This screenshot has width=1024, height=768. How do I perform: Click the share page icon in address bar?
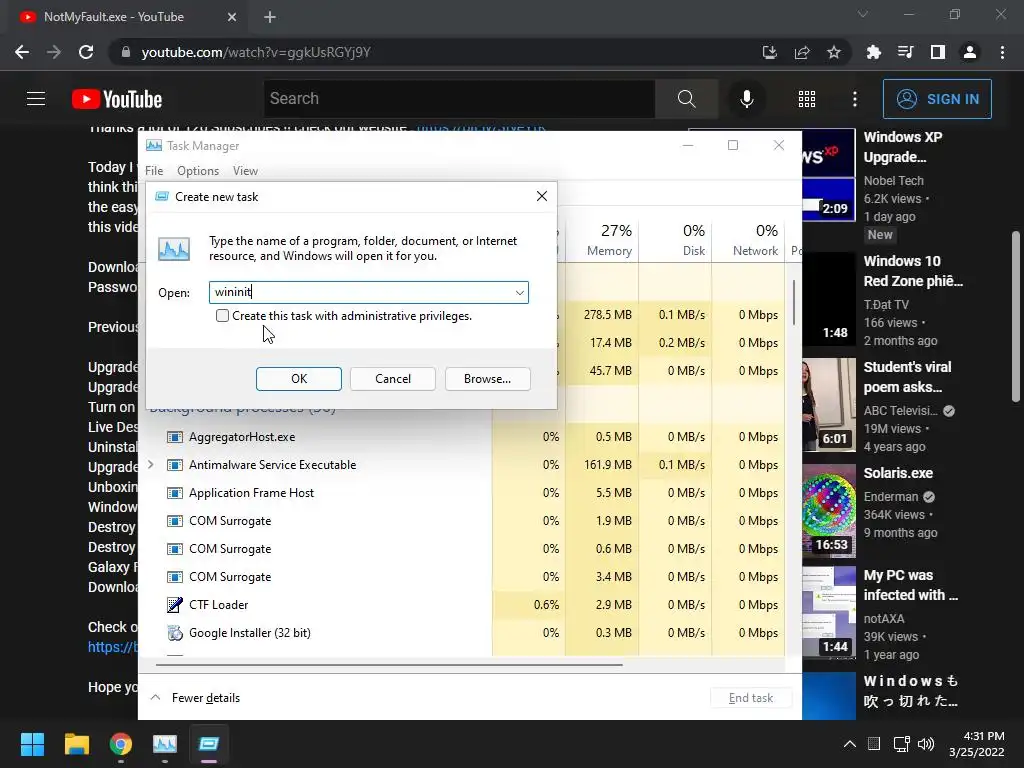pos(801,52)
